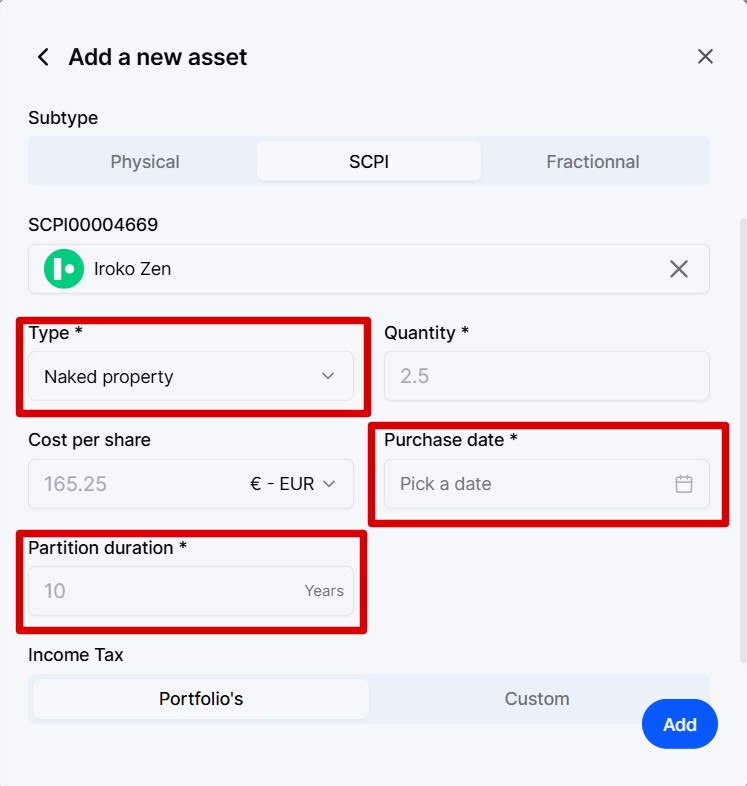Viewport: 747px width, 786px height.
Task: Select the SCPI subtype tab
Action: click(369, 161)
